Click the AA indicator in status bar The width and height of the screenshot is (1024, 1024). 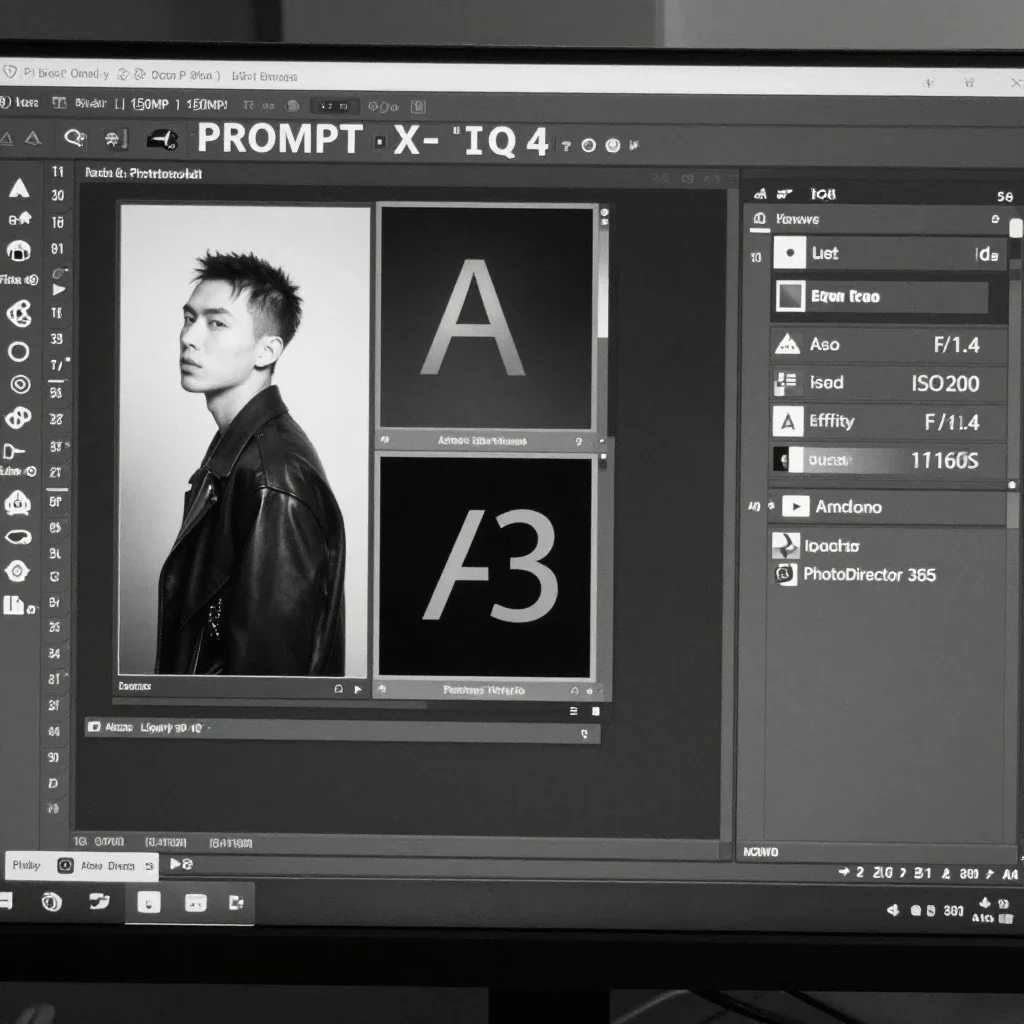coord(1010,874)
